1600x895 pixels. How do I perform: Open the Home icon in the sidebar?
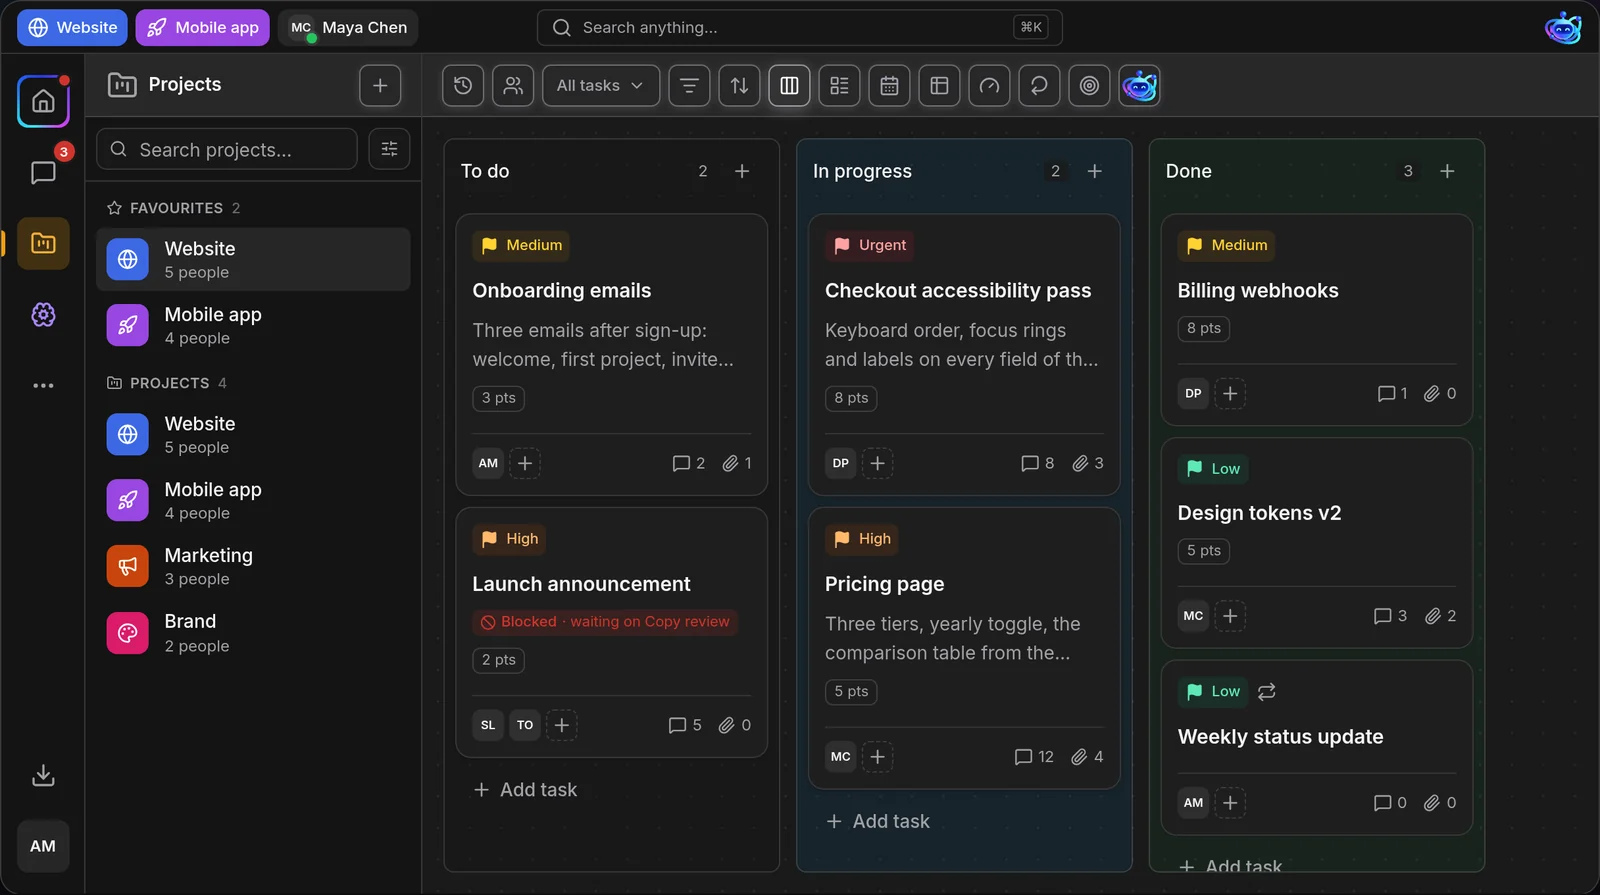(43, 101)
